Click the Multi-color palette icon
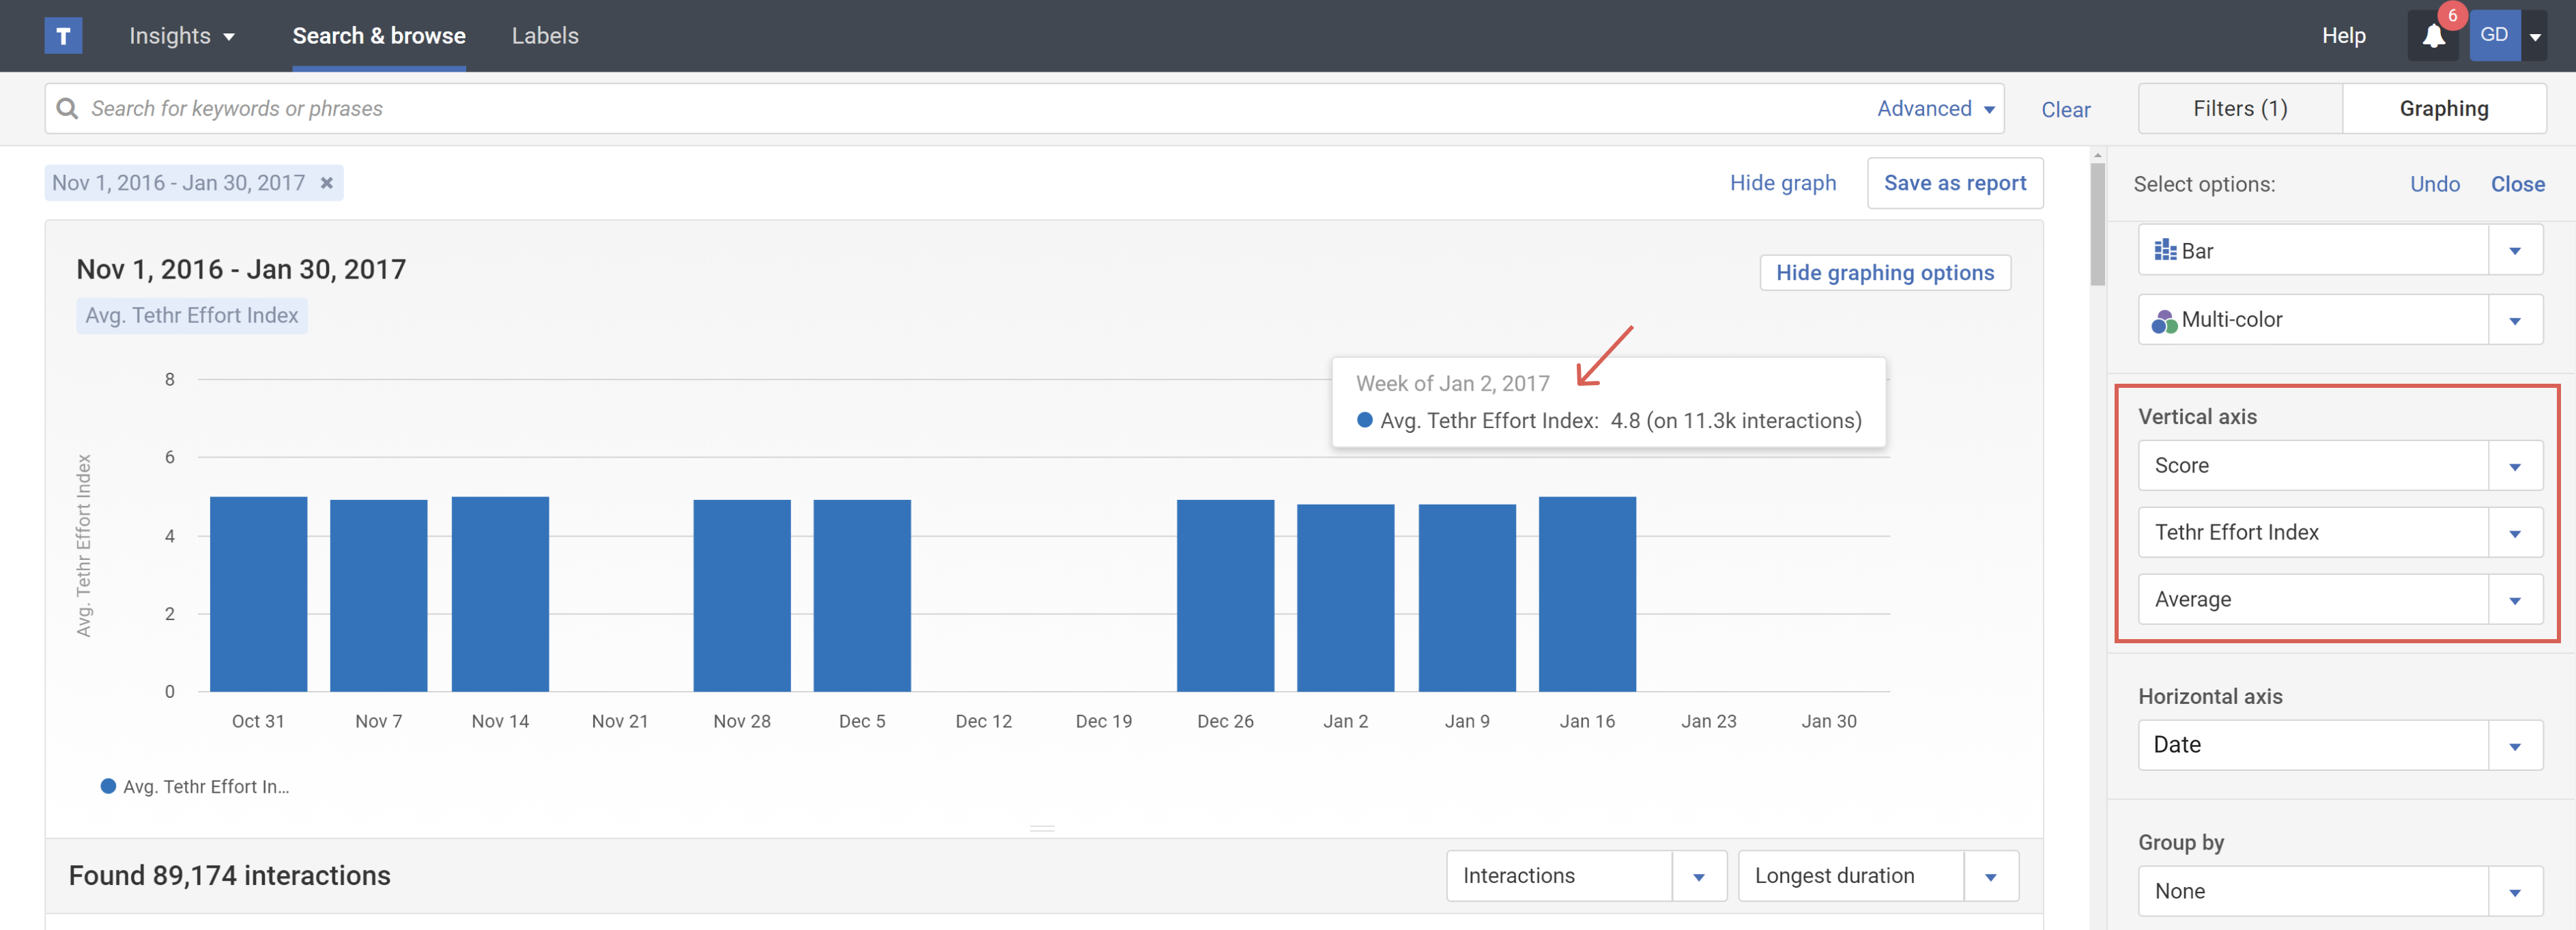The image size is (2576, 930). (2164, 321)
